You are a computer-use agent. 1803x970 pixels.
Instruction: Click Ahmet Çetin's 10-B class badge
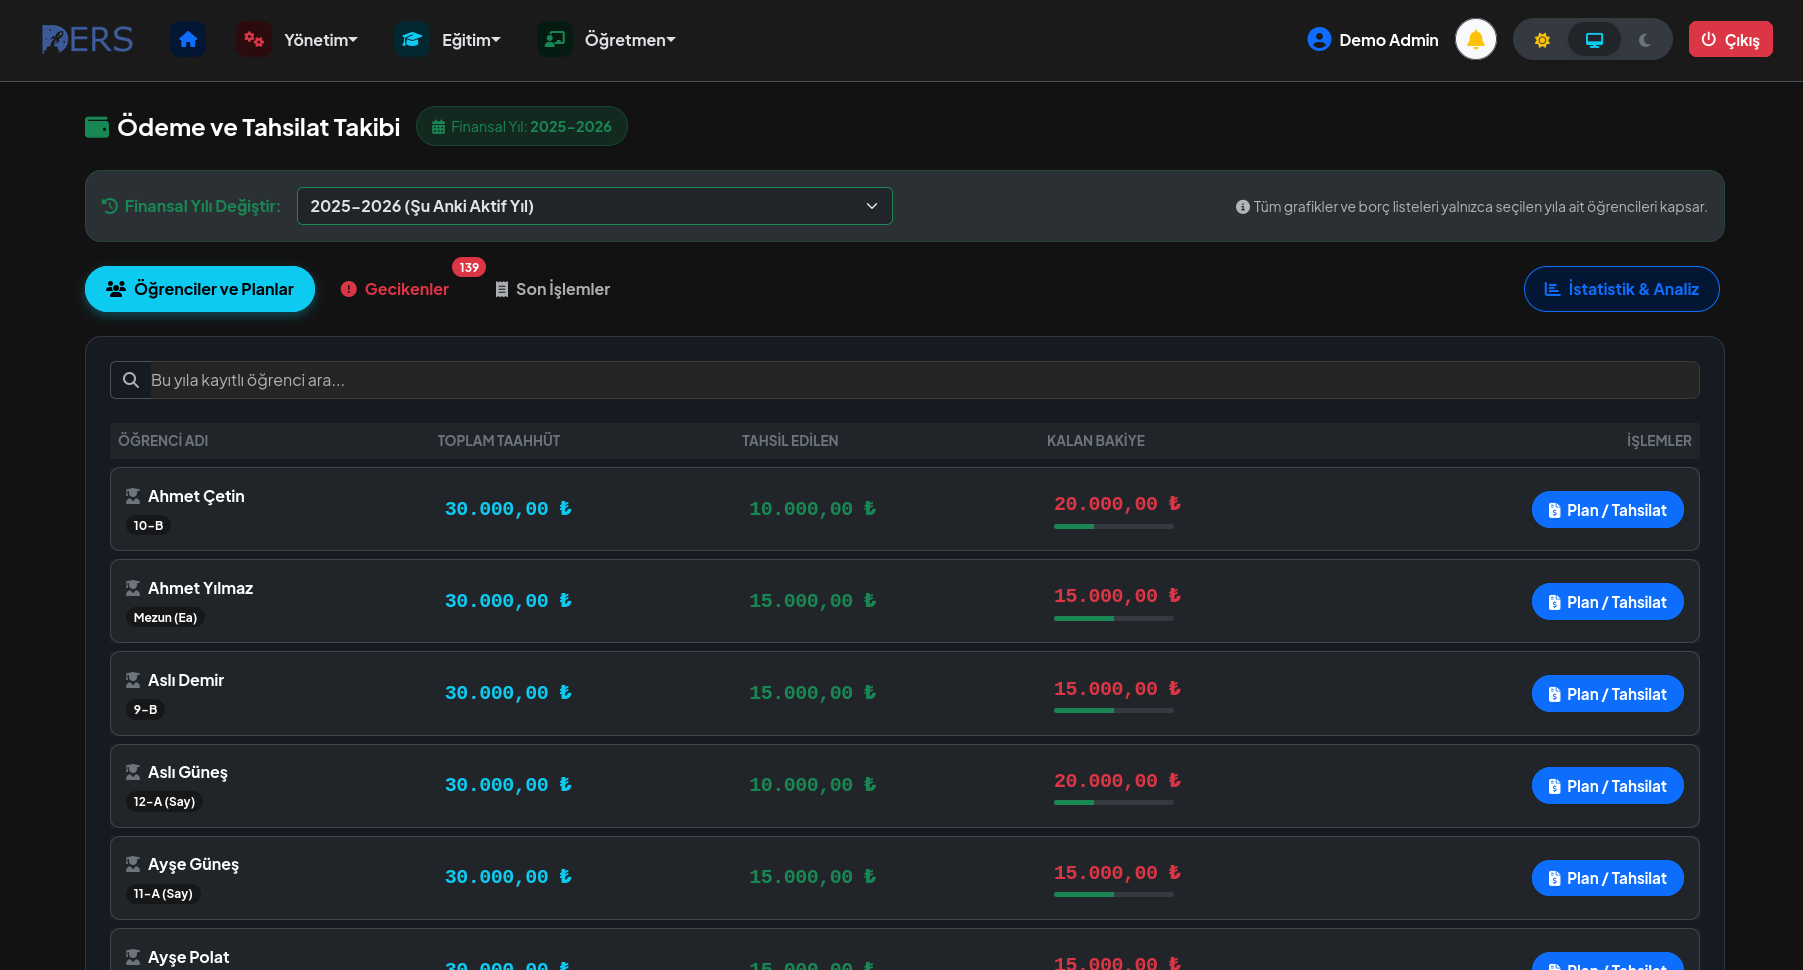[x=148, y=525]
